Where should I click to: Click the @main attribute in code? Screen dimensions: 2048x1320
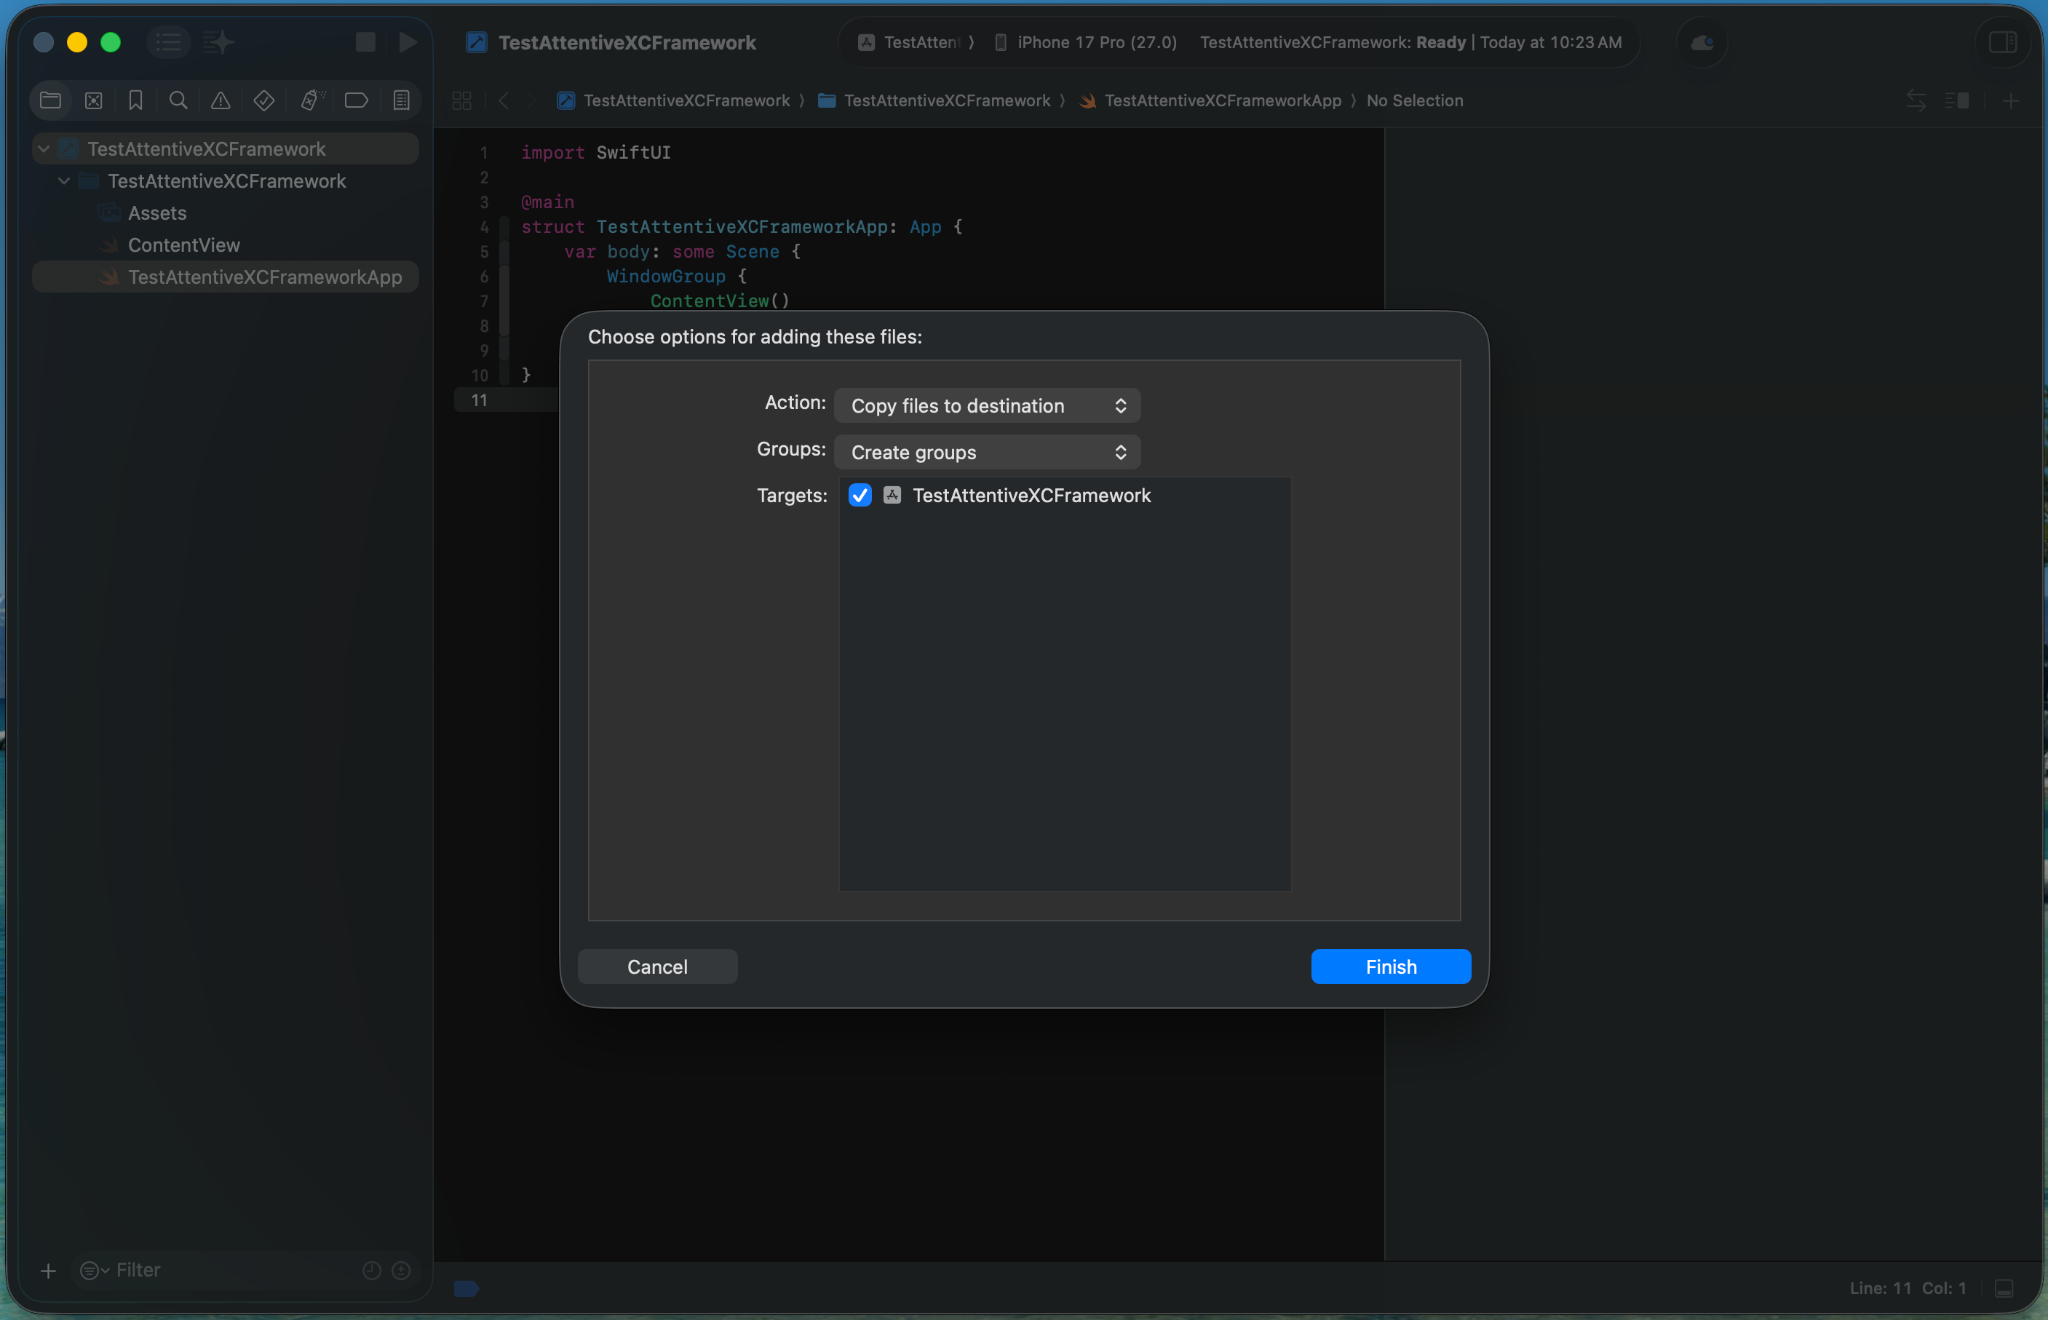click(547, 202)
